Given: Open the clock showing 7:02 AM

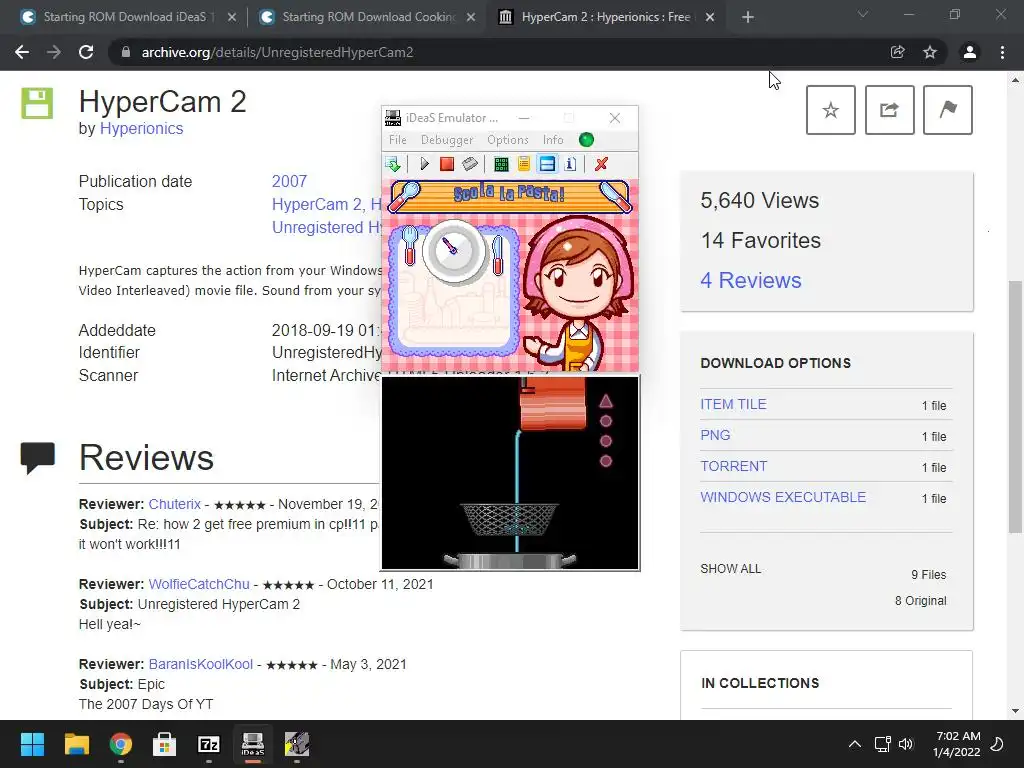Looking at the screenshot, I should pyautogui.click(x=957, y=744).
